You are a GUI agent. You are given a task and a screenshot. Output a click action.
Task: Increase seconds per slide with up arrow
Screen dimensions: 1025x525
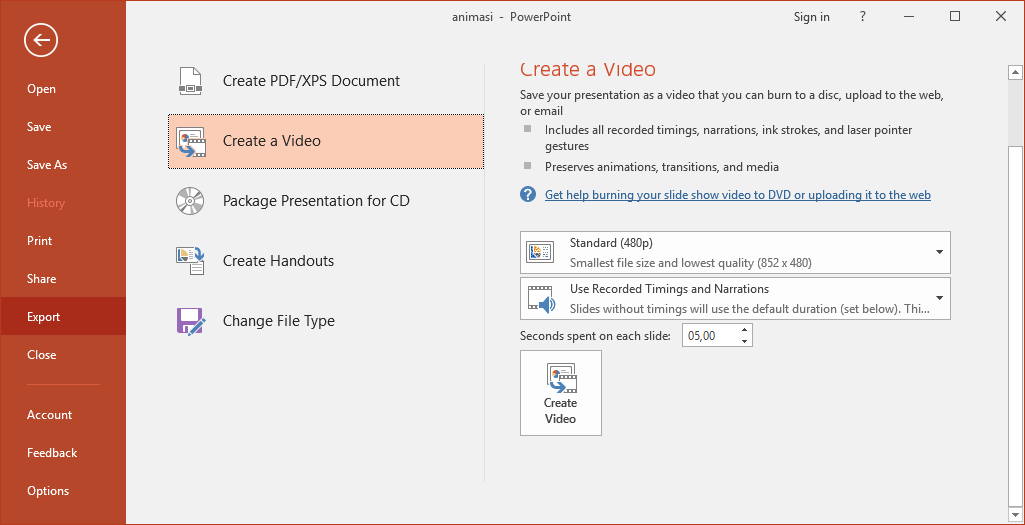(744, 331)
